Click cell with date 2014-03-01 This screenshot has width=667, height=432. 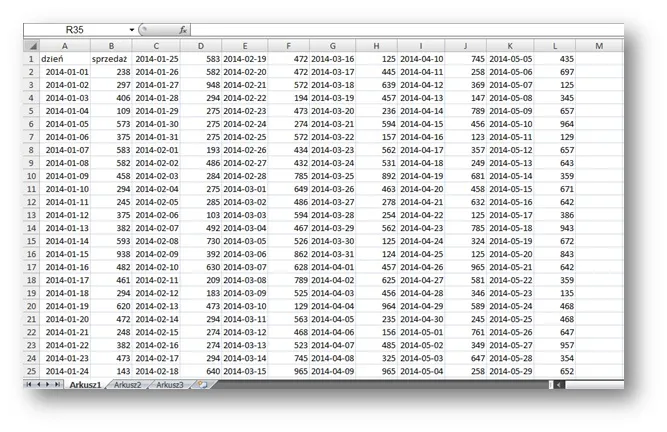point(245,189)
